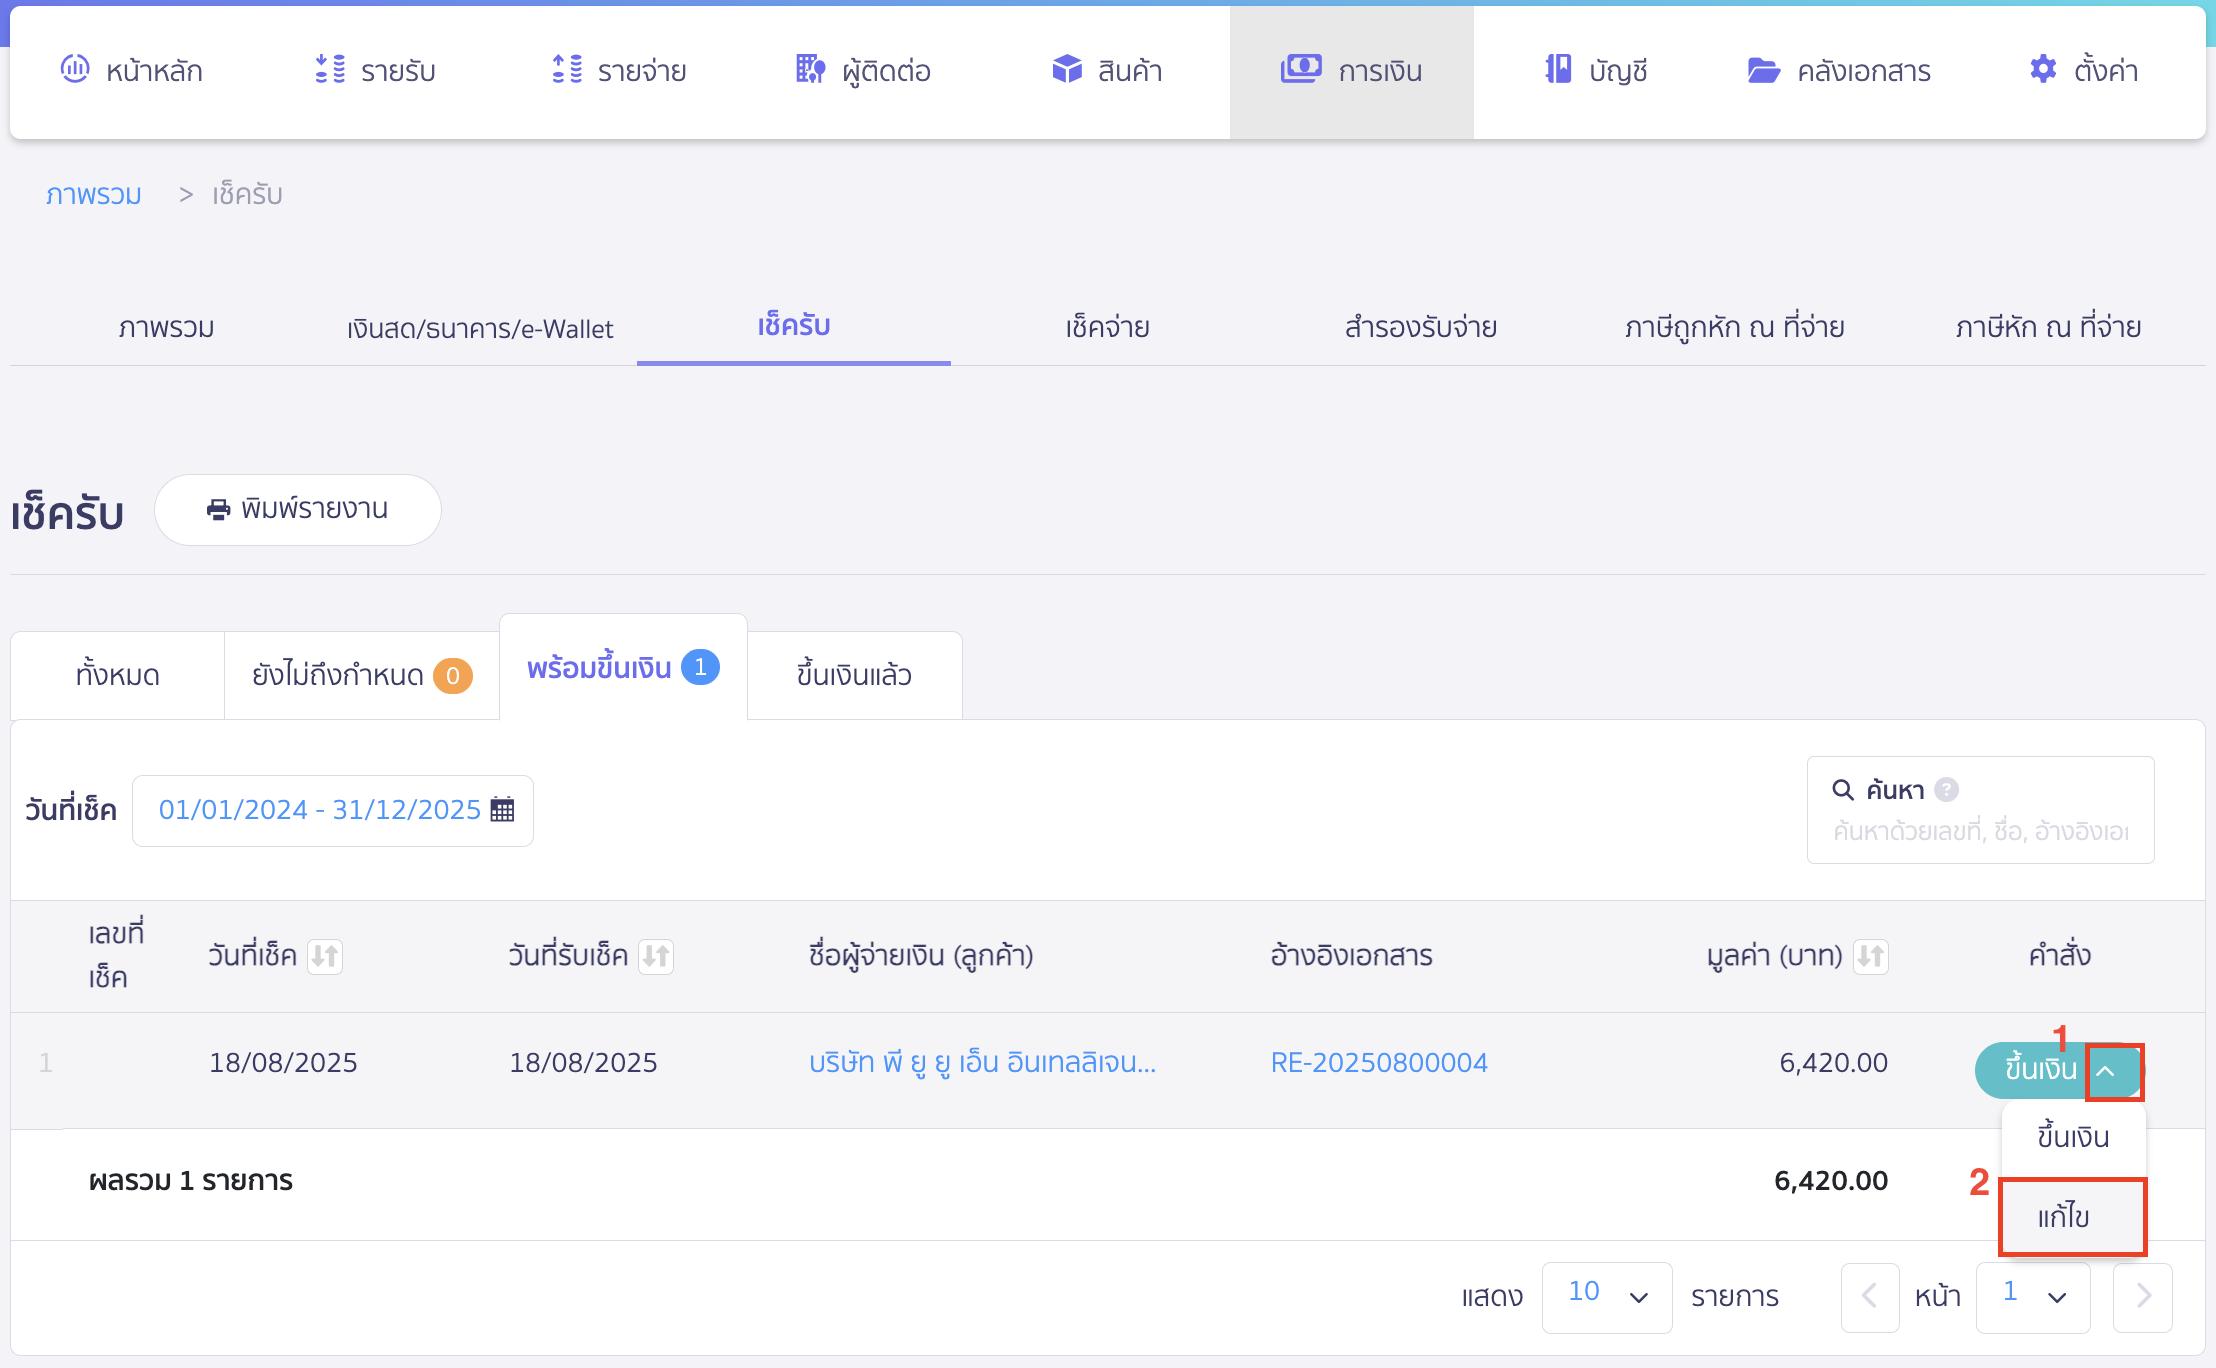Open the คลังเอกสาร document storage icon
Viewport: 2216px width, 1368px height.
(x=1766, y=70)
